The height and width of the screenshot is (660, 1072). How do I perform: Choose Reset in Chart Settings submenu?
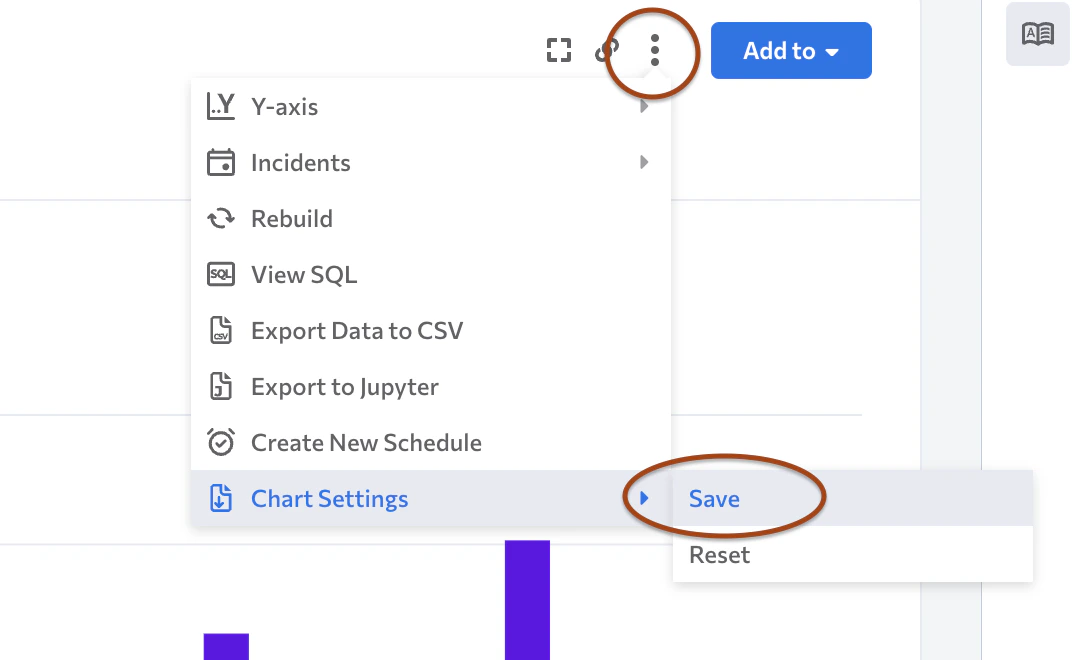tap(719, 554)
